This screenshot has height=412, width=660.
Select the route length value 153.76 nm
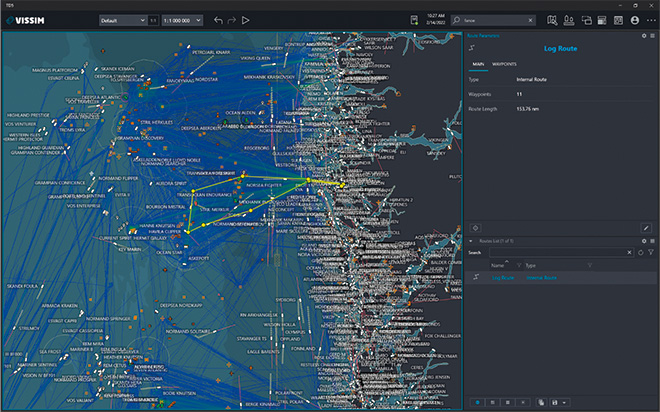527,109
